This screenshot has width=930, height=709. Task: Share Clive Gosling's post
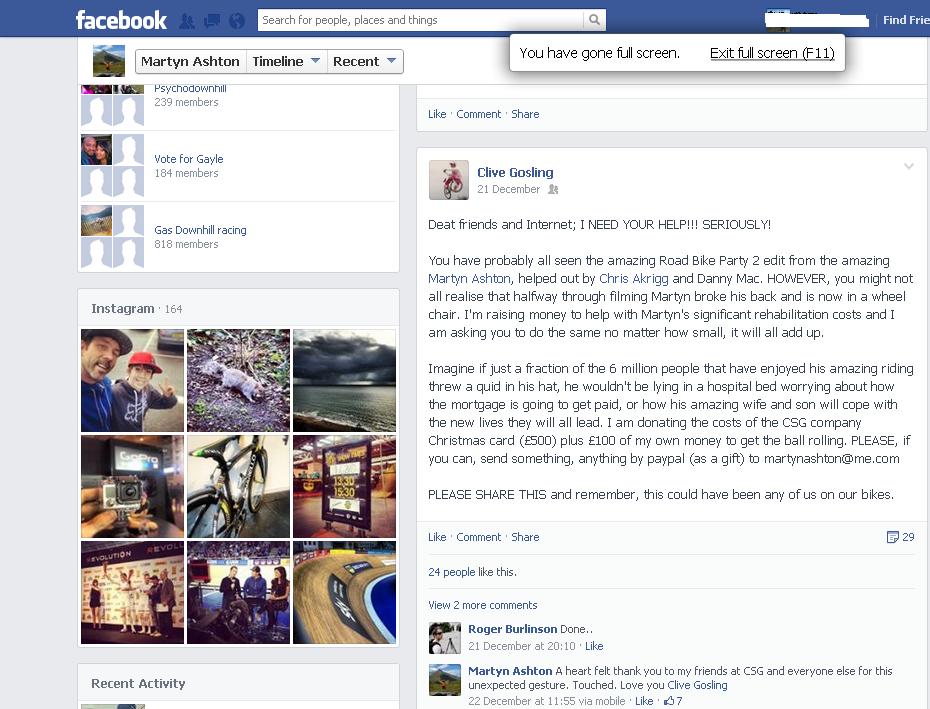click(525, 537)
